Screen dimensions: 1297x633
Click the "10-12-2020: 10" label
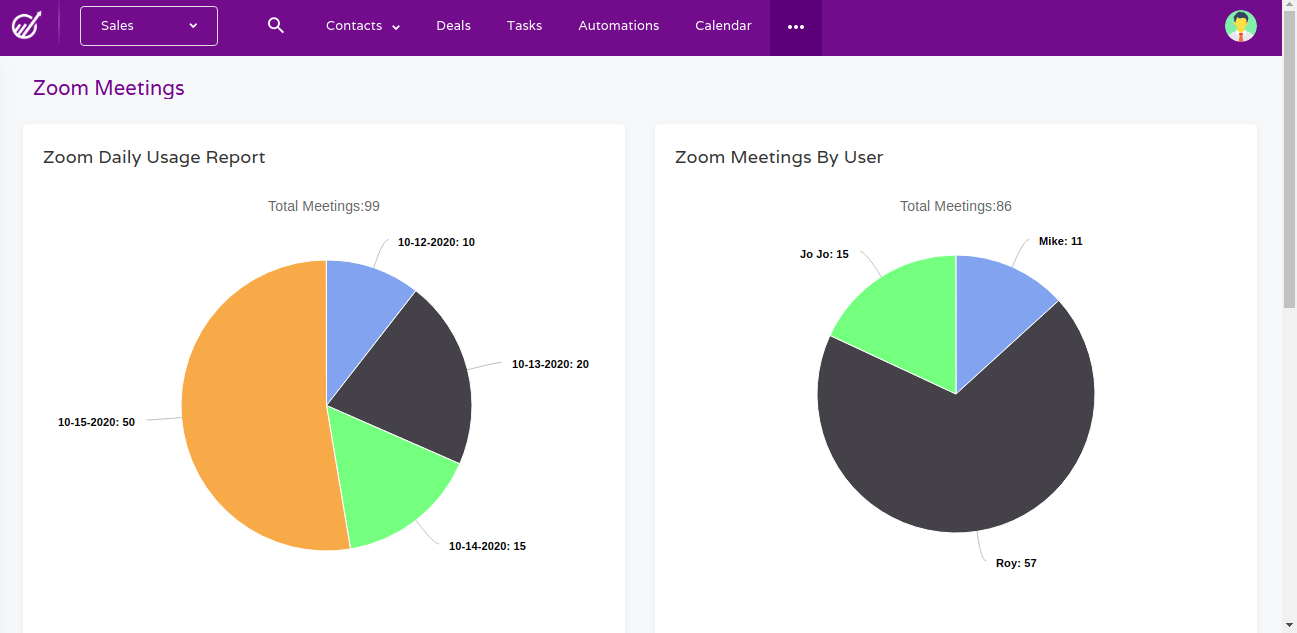[436, 242]
